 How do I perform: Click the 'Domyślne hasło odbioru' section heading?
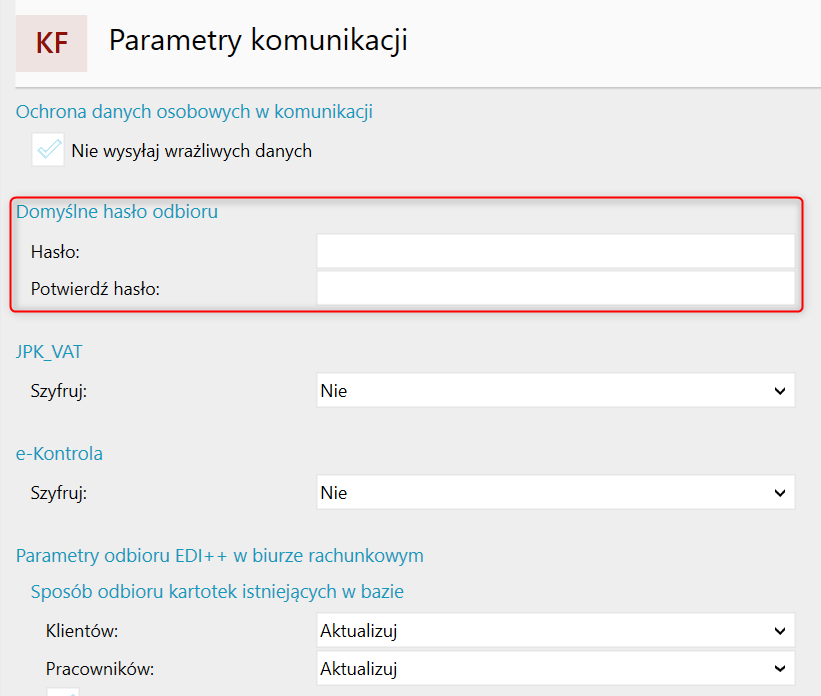coord(117,212)
